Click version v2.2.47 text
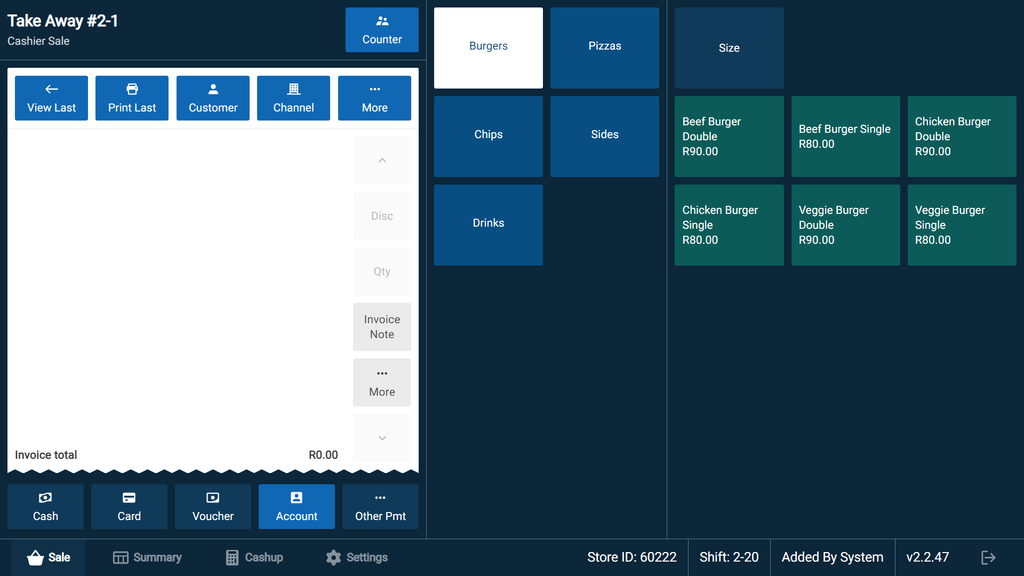 (927, 558)
